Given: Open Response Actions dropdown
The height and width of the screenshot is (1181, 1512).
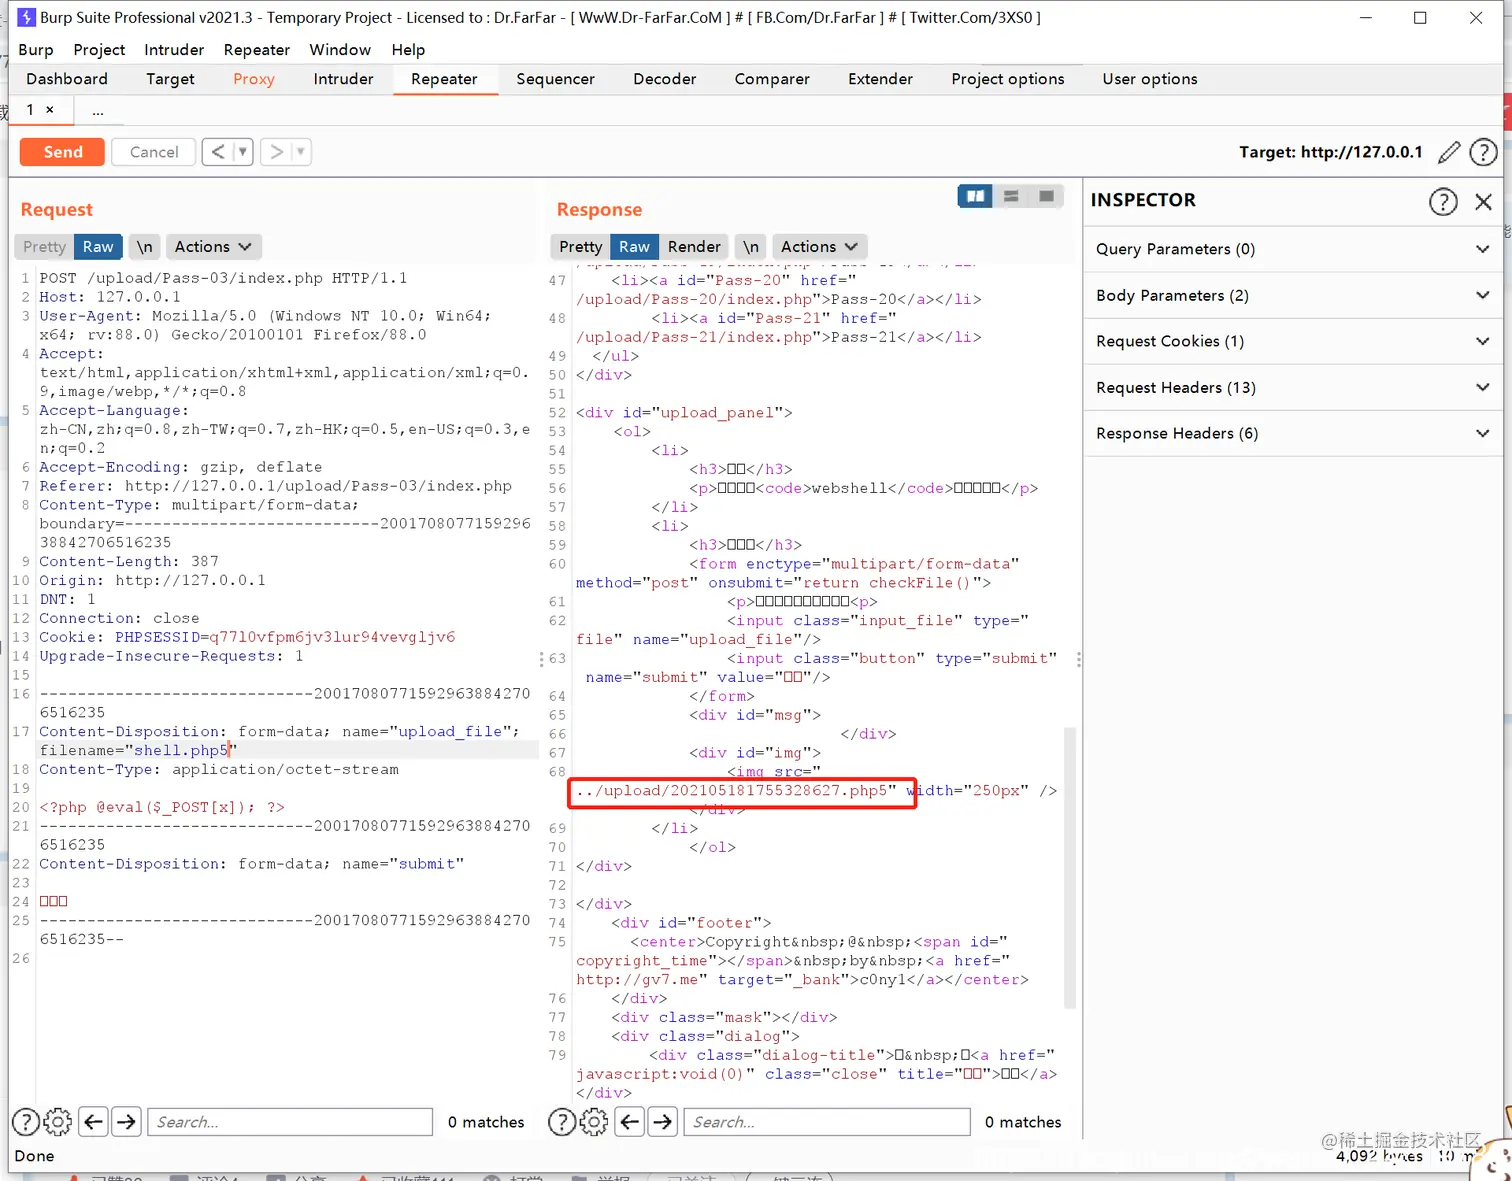Looking at the screenshot, I should 819,247.
